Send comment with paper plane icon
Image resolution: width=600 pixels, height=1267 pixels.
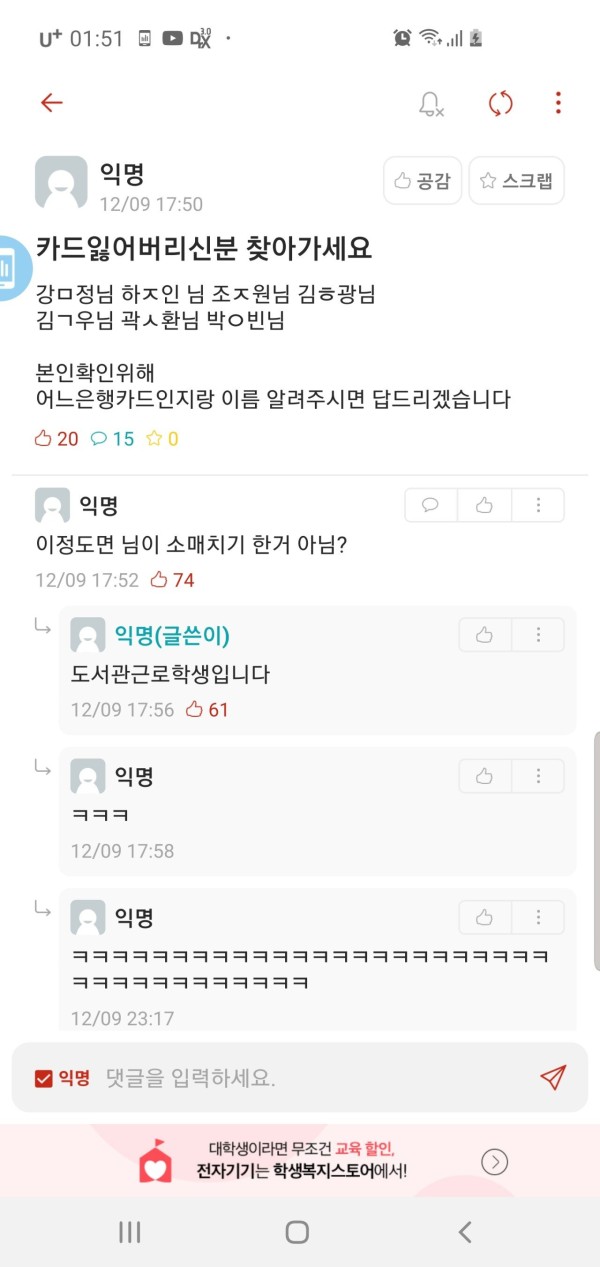pyautogui.click(x=552, y=1077)
